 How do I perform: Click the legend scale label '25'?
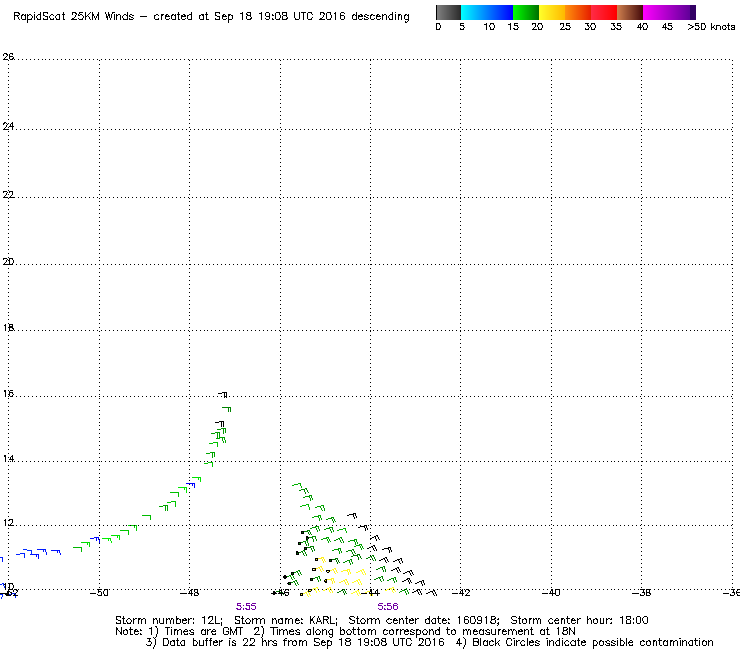pos(565,27)
